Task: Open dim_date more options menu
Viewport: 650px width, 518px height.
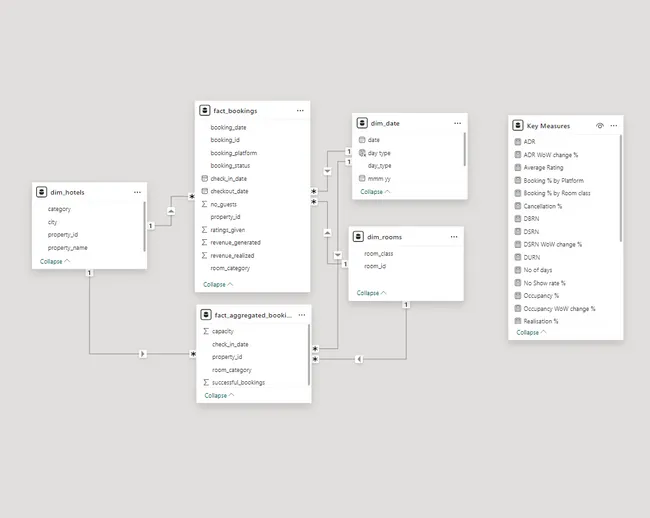Action: [x=457, y=123]
